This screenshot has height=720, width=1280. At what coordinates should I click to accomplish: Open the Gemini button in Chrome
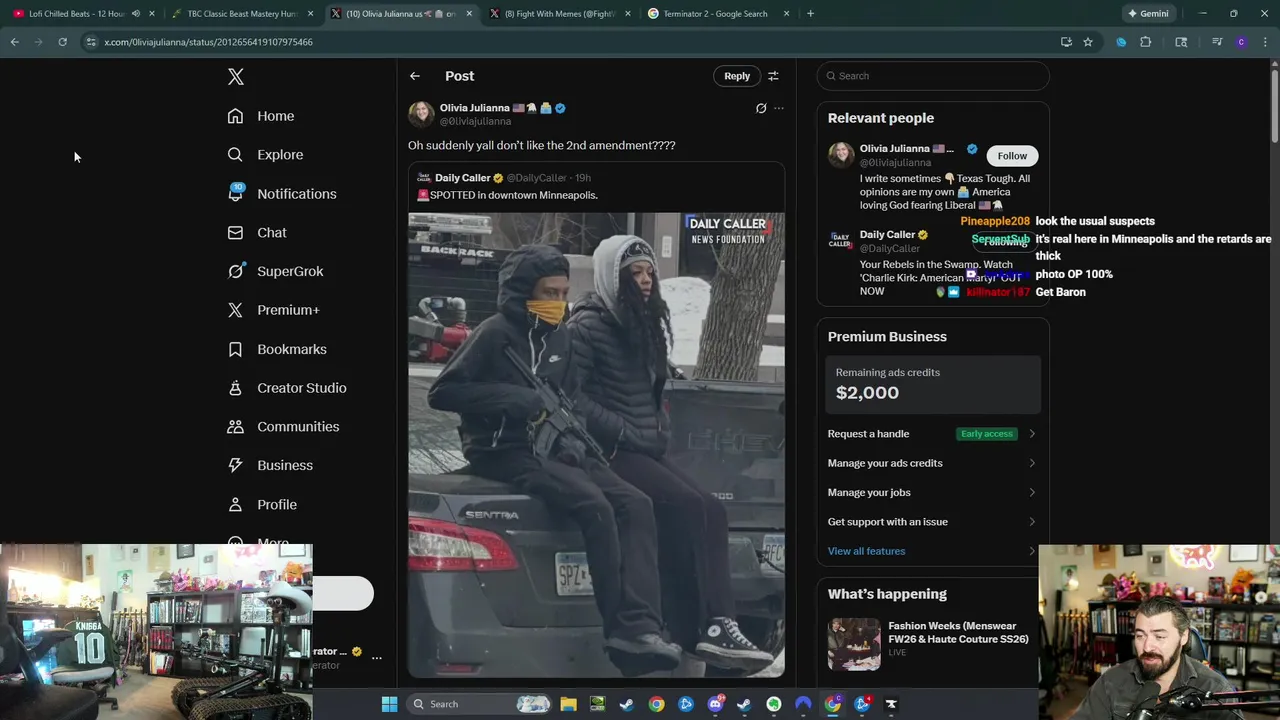(x=1148, y=14)
